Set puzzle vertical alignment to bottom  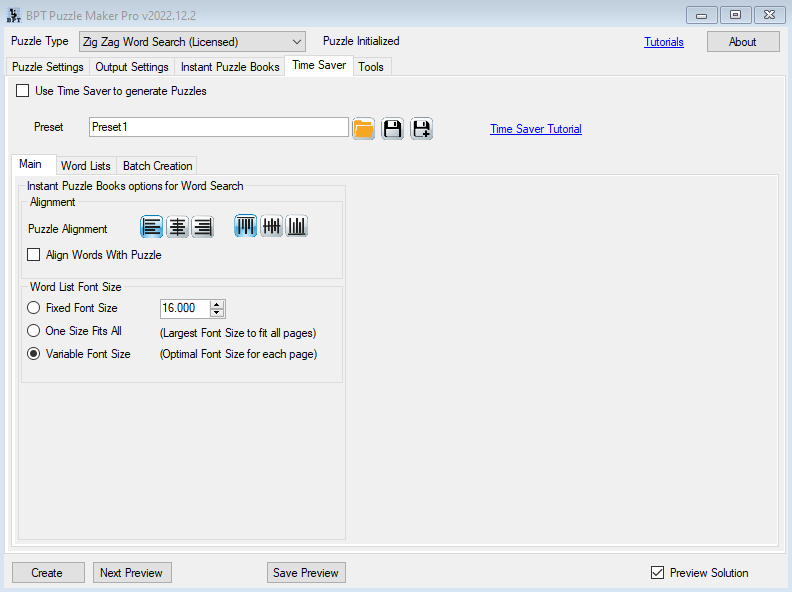297,227
